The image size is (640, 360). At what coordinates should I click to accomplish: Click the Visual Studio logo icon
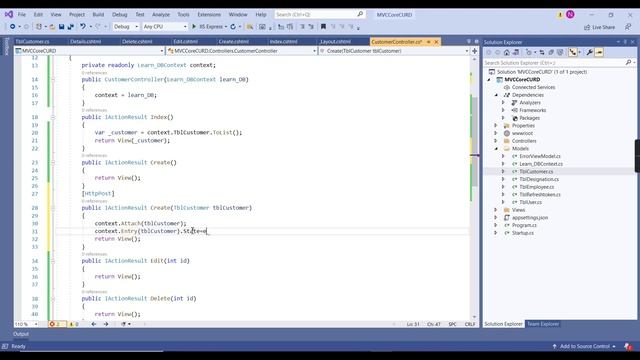click(9, 14)
